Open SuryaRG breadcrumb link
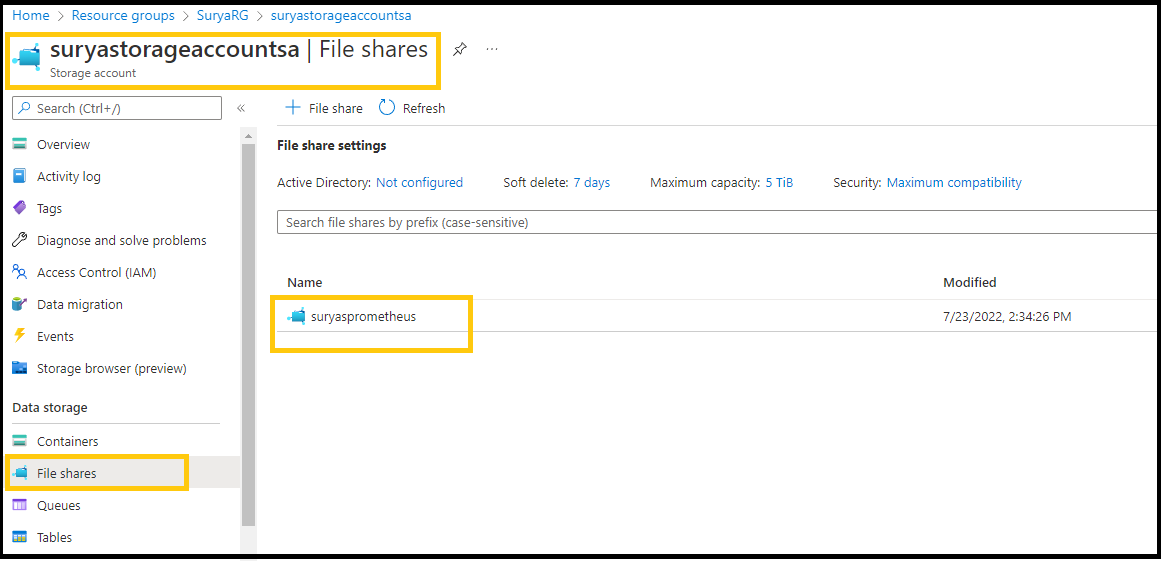Screen dimensions: 1161x561 pos(224,15)
